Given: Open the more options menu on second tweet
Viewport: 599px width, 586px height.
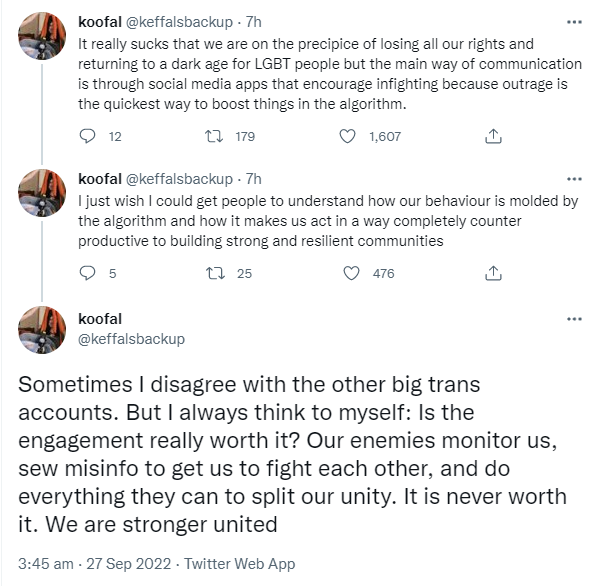Looking at the screenshot, I should (x=574, y=179).
